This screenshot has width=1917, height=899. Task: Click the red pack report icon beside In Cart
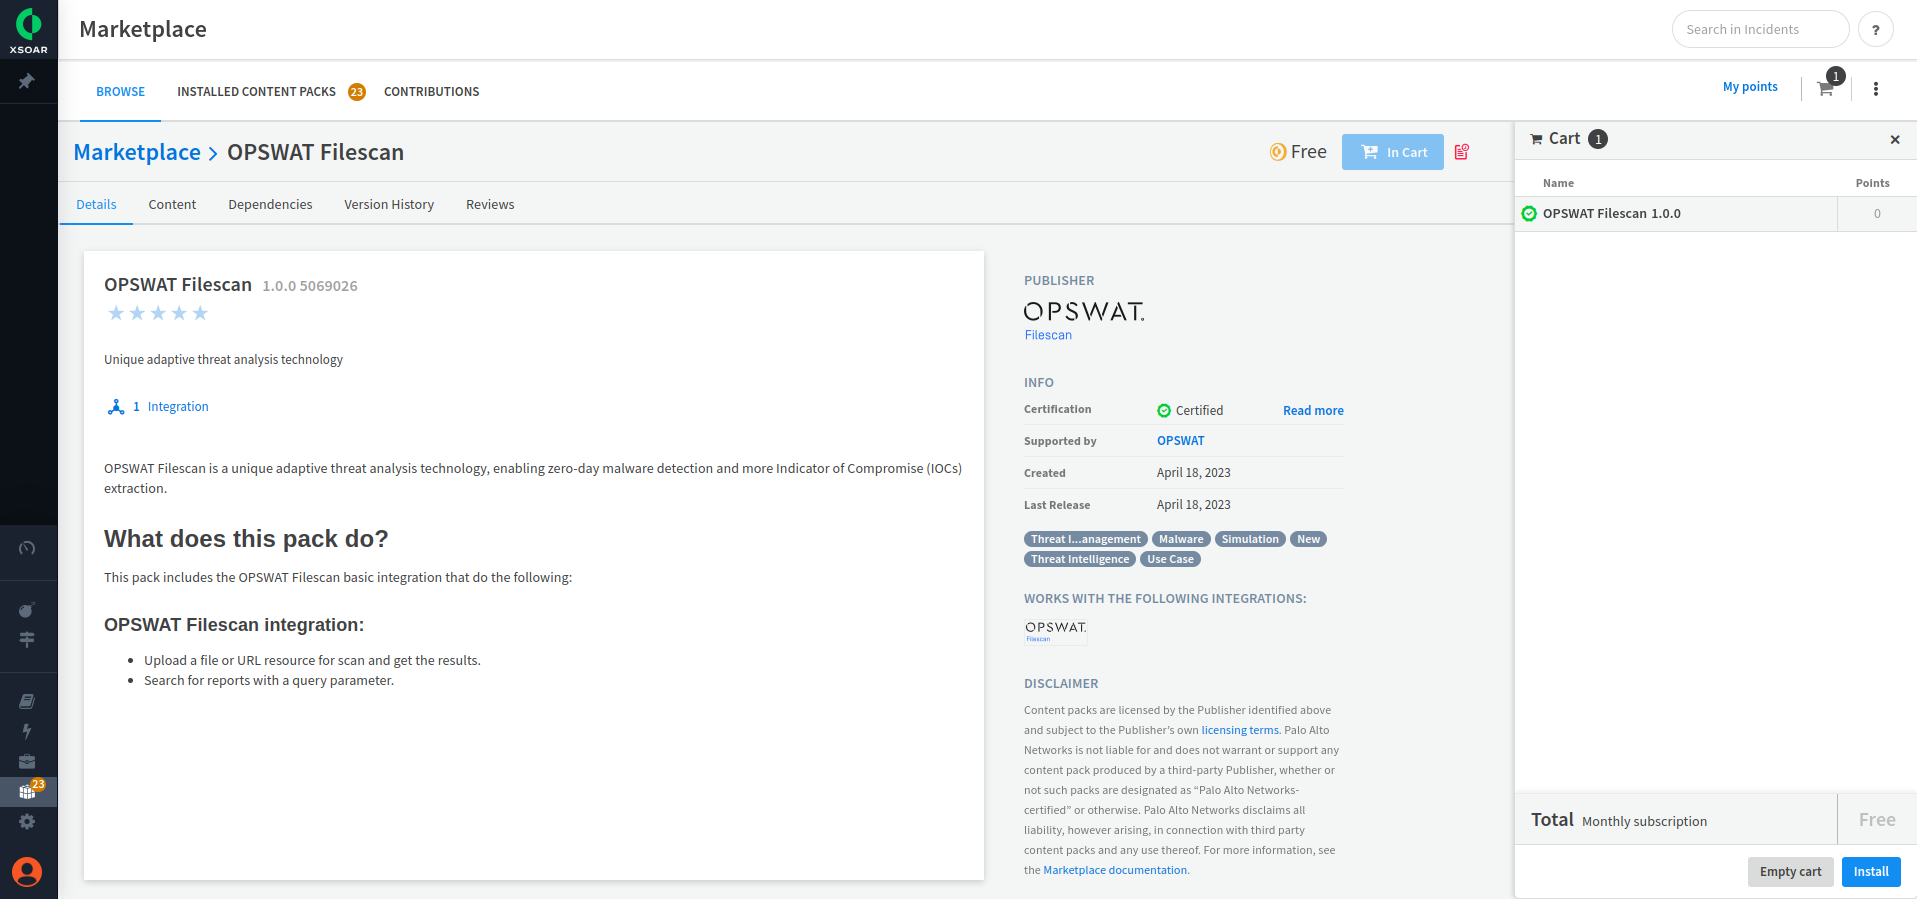coord(1462,152)
